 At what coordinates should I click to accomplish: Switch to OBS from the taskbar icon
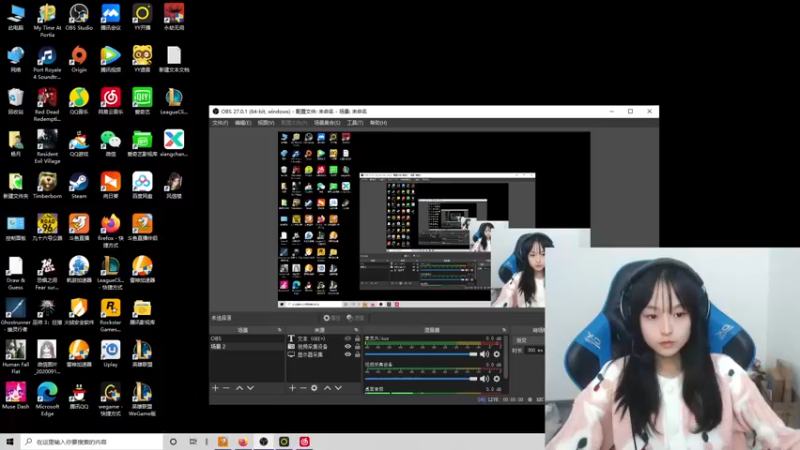tap(263, 441)
